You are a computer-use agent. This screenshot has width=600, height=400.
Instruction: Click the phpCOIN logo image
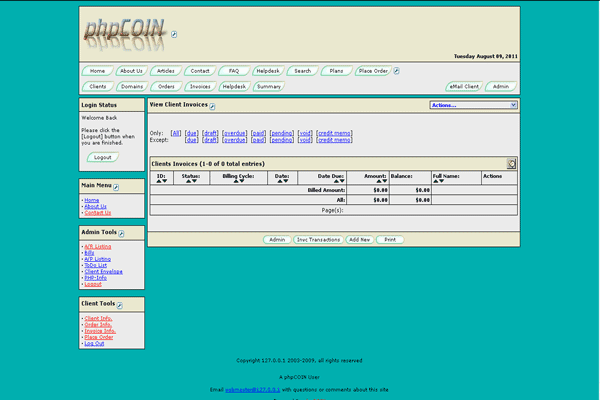pyautogui.click(x=125, y=34)
